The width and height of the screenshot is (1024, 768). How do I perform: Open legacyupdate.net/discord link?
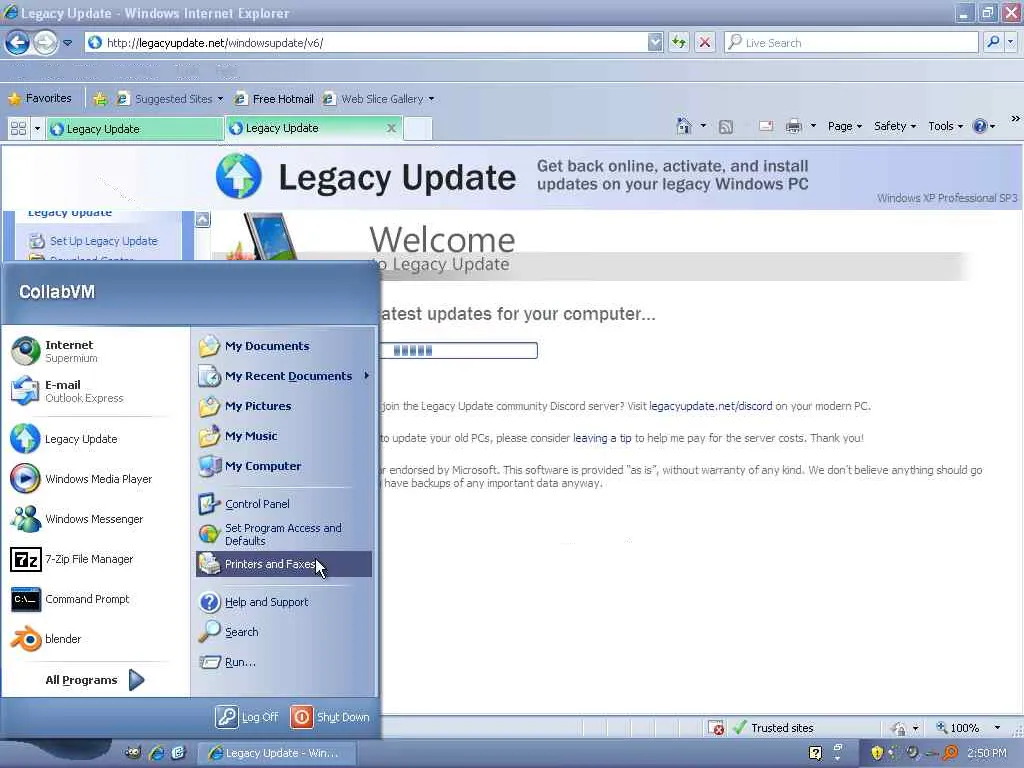pos(711,406)
